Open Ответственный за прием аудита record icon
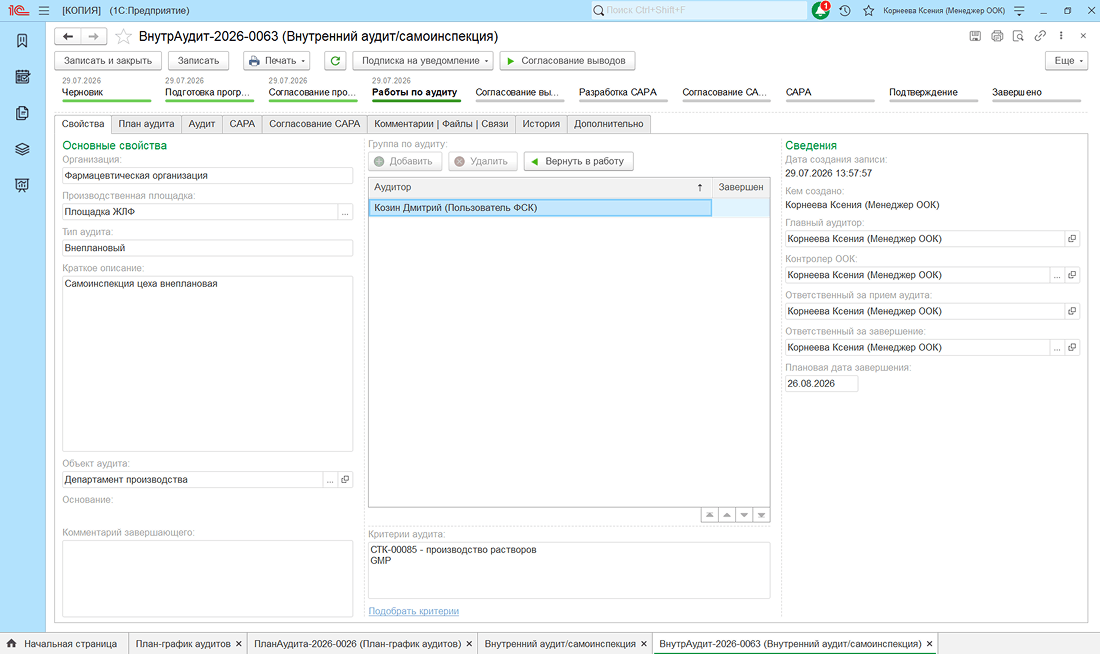1100x654 pixels. point(1072,311)
